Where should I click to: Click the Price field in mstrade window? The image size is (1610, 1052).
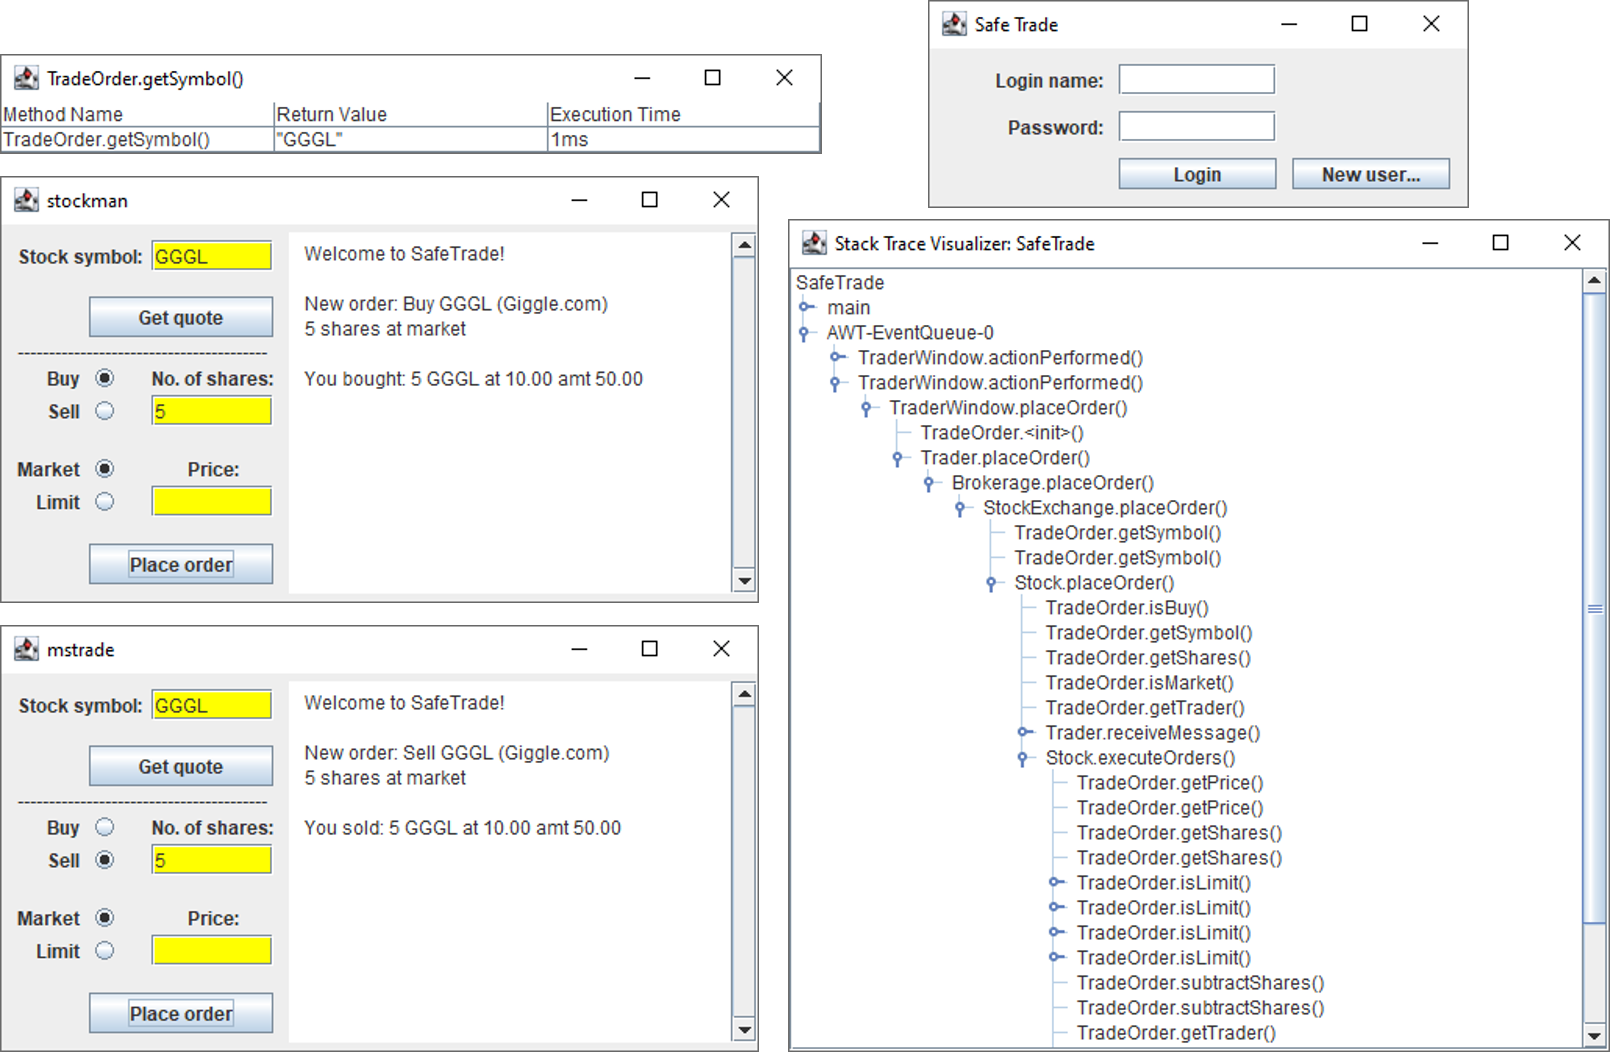tap(212, 950)
